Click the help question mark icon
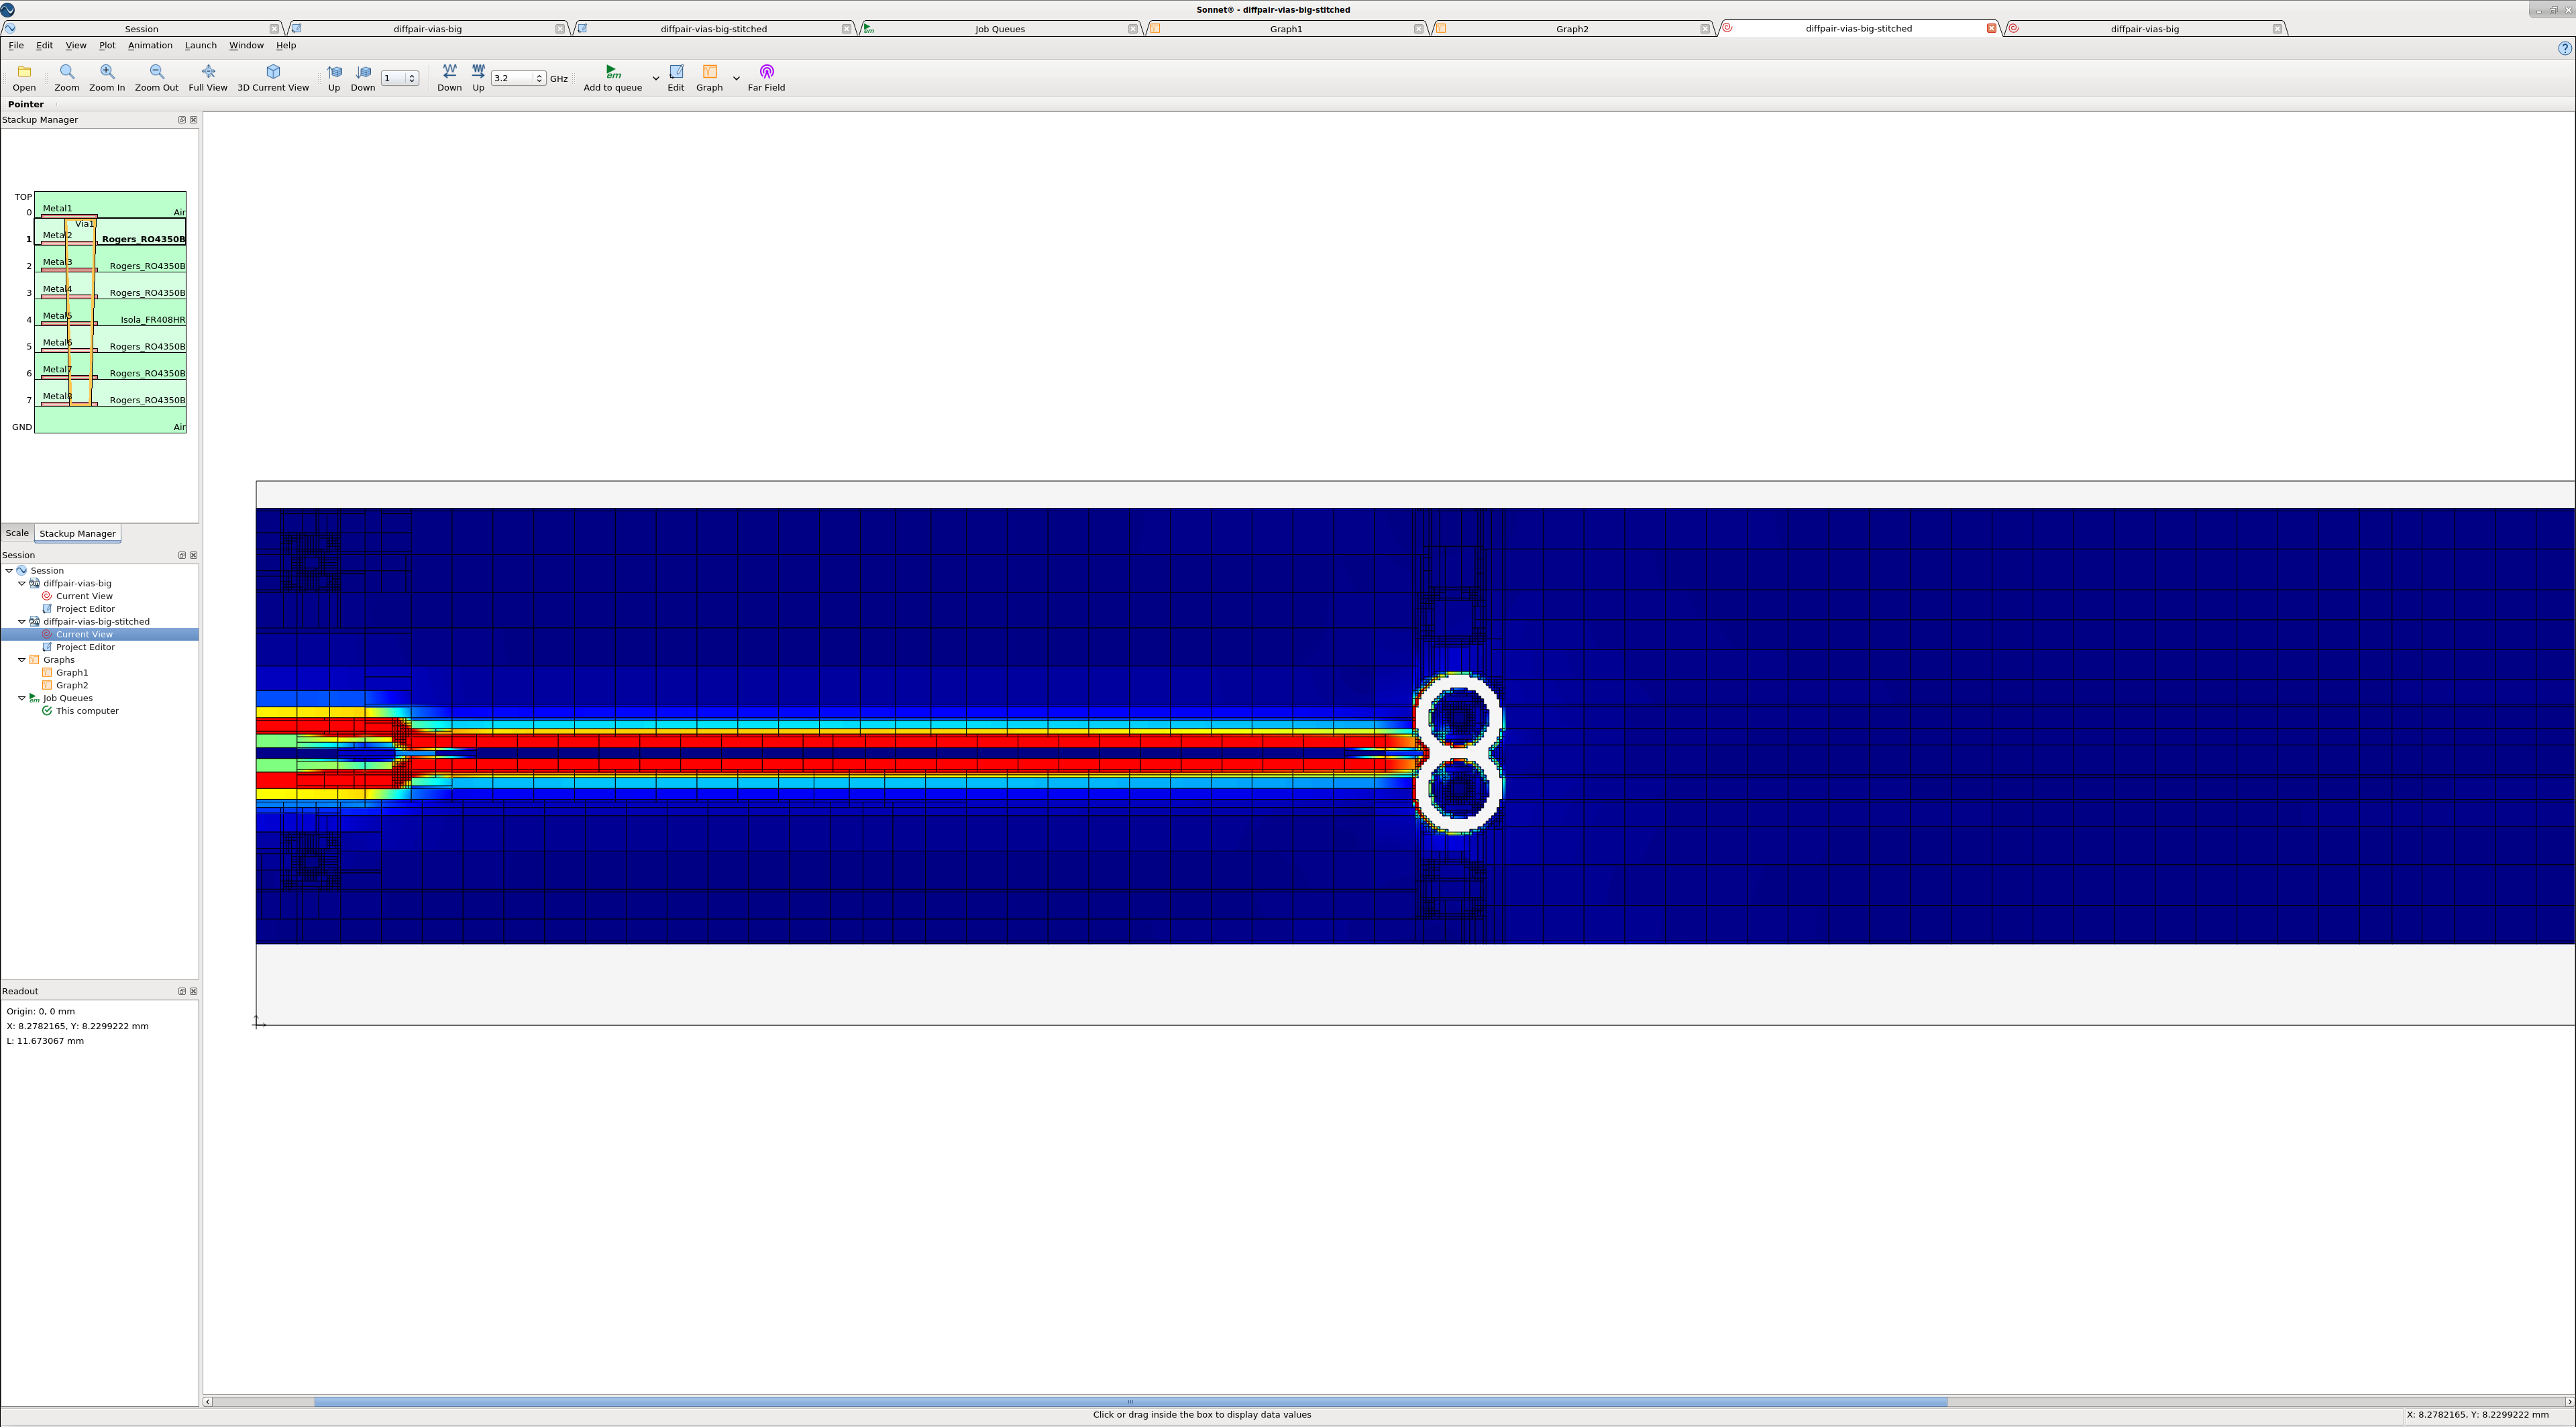Image resolution: width=2576 pixels, height=1427 pixels. coord(2564,49)
